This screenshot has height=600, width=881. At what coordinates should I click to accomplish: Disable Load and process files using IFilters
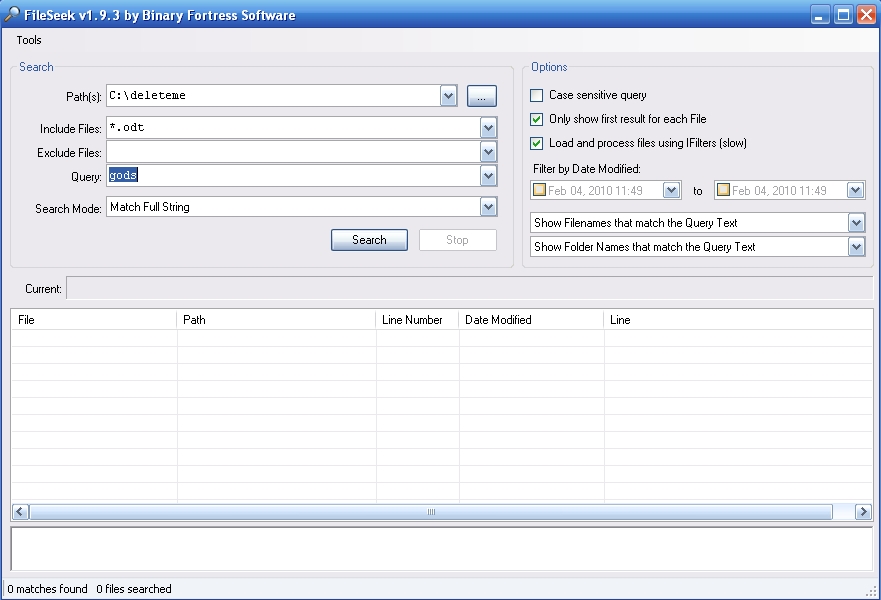[537, 143]
